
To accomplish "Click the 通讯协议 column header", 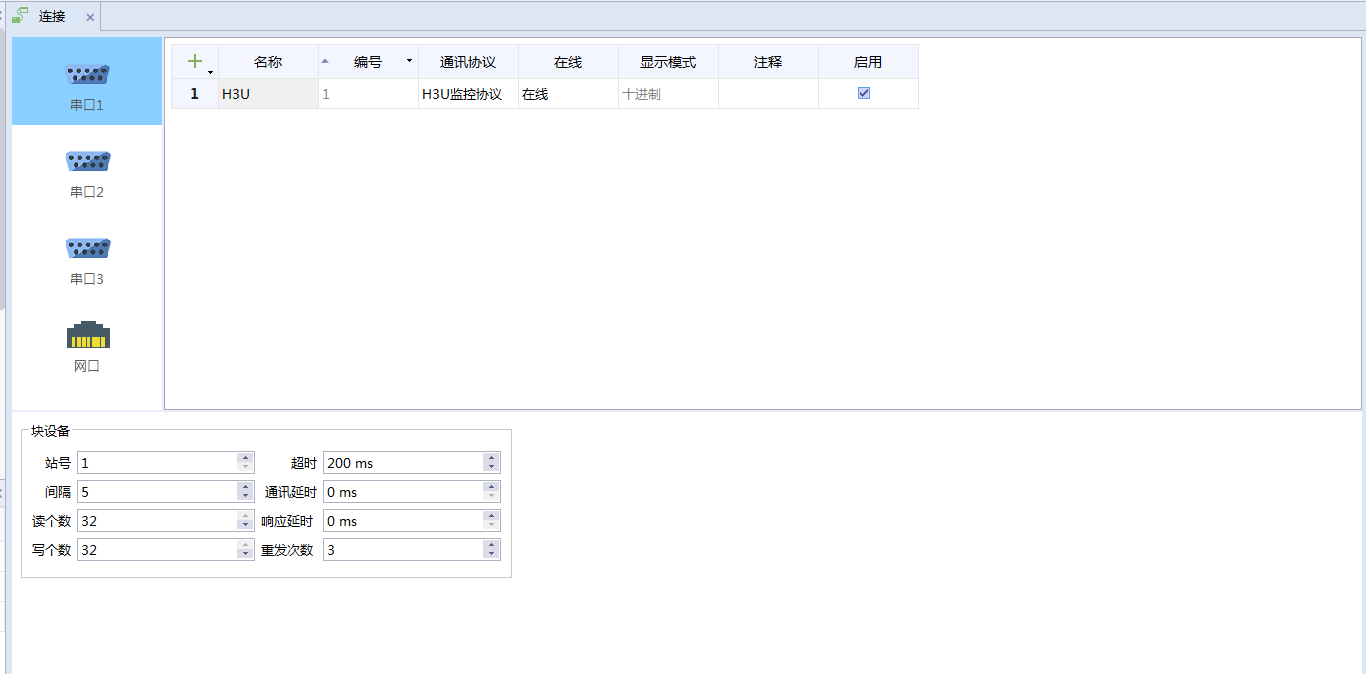I will pyautogui.click(x=468, y=62).
